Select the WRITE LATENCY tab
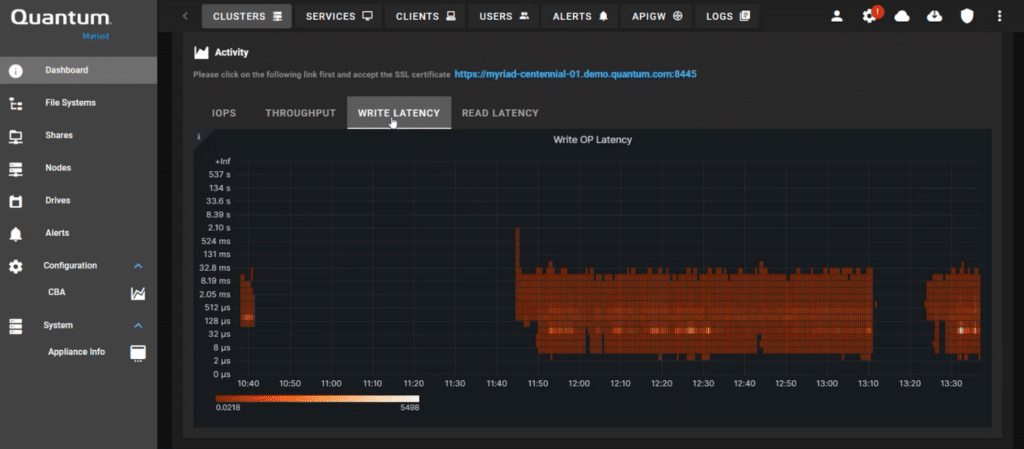Viewport: 1024px width, 449px height. pyautogui.click(x=399, y=113)
